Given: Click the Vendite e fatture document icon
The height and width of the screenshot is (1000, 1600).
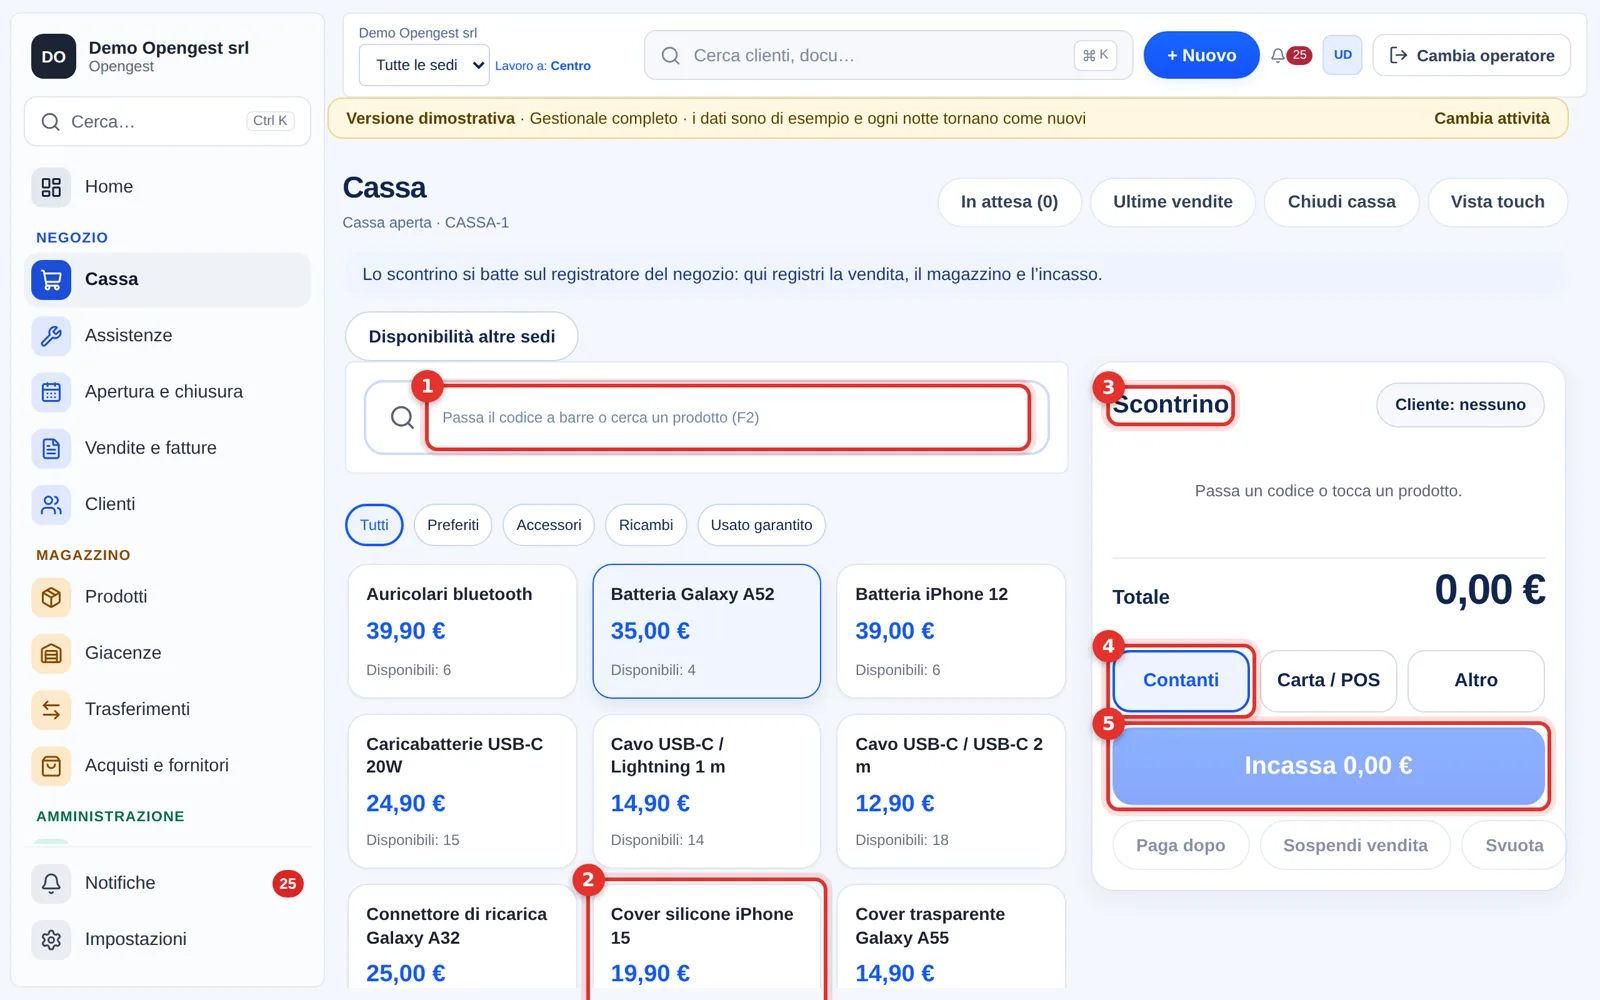Looking at the screenshot, I should point(51,449).
